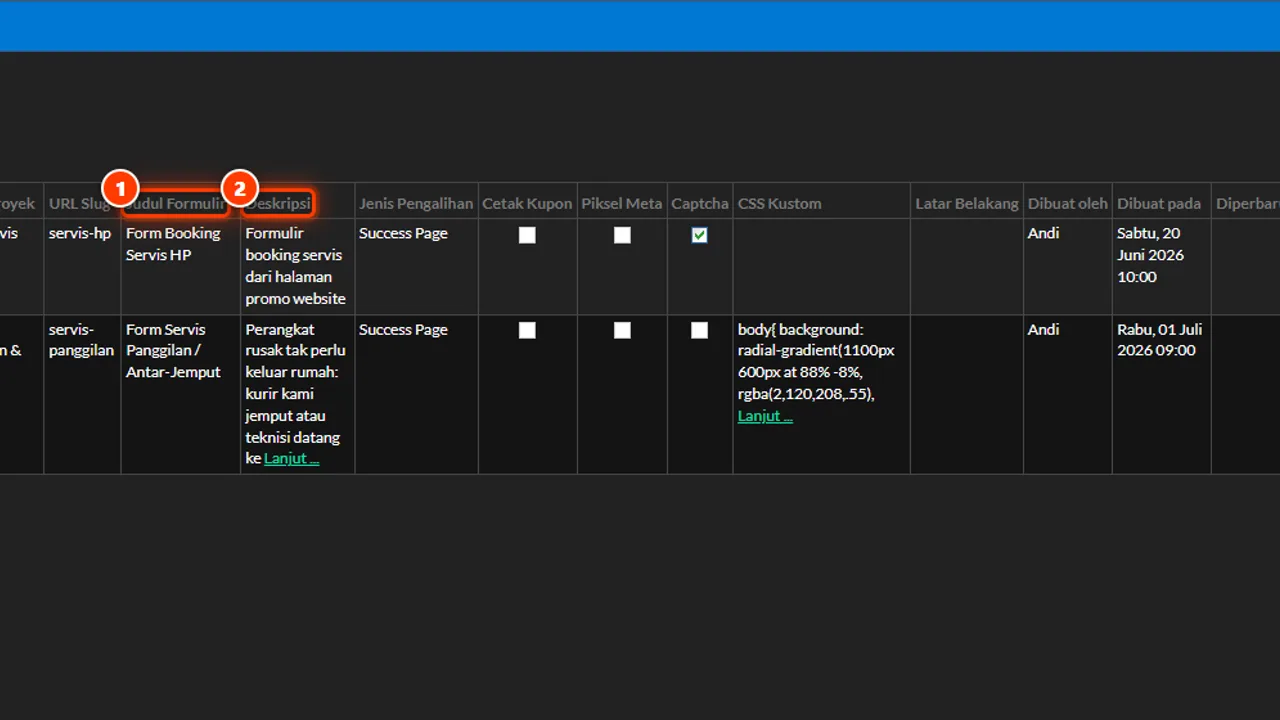Click the Latar Belakang column header
This screenshot has width=1280, height=720.
pyautogui.click(x=967, y=203)
